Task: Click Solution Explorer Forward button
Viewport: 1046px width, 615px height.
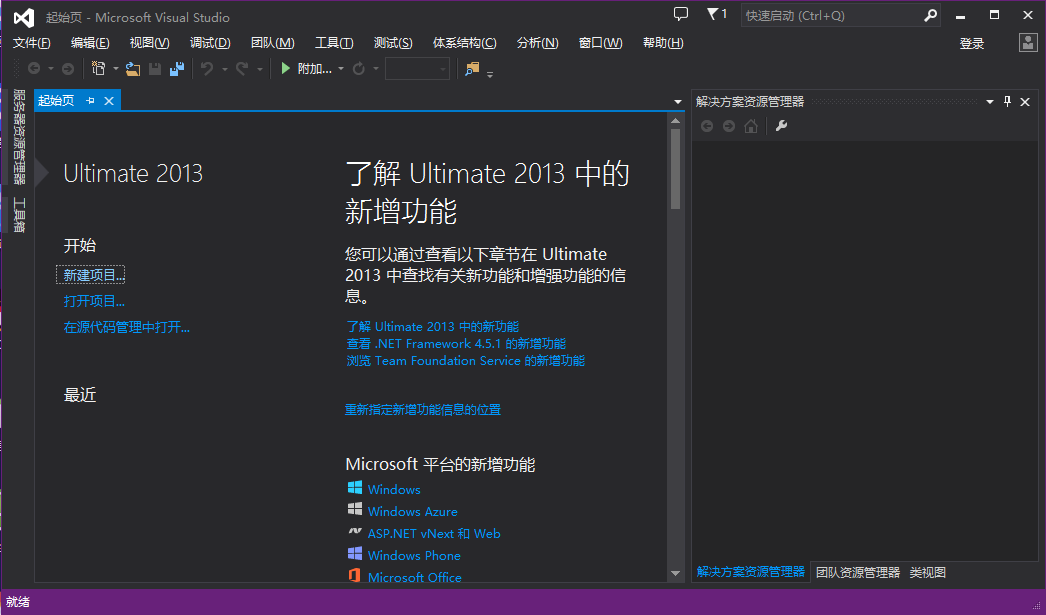Action: [x=729, y=126]
